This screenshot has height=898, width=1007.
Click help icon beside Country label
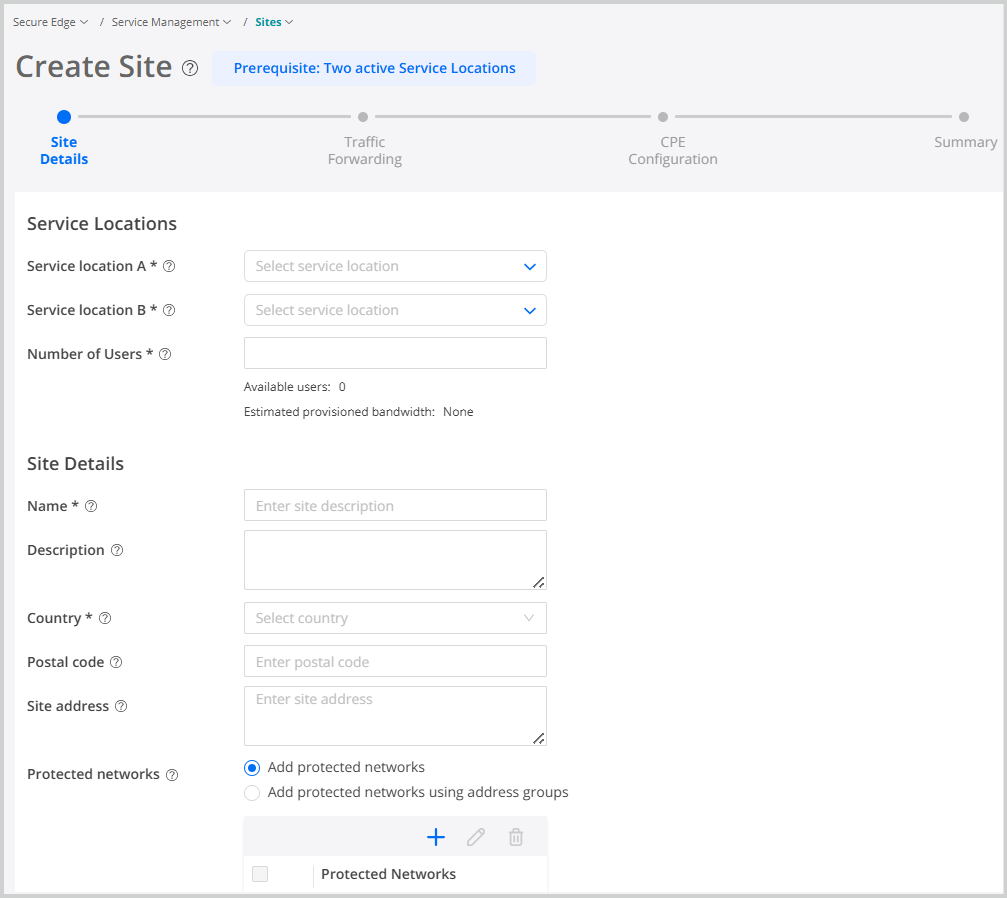(105, 618)
